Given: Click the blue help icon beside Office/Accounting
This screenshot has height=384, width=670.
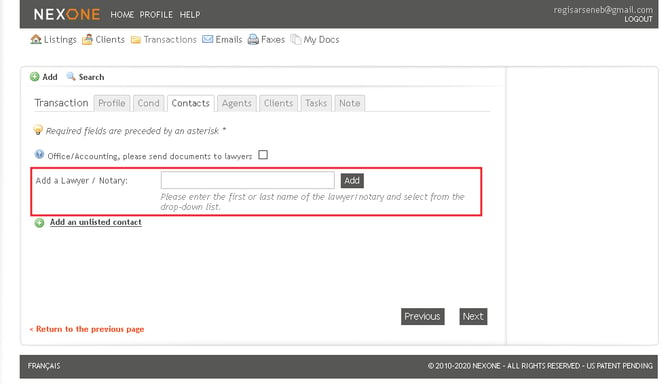Looking at the screenshot, I should (x=39, y=154).
